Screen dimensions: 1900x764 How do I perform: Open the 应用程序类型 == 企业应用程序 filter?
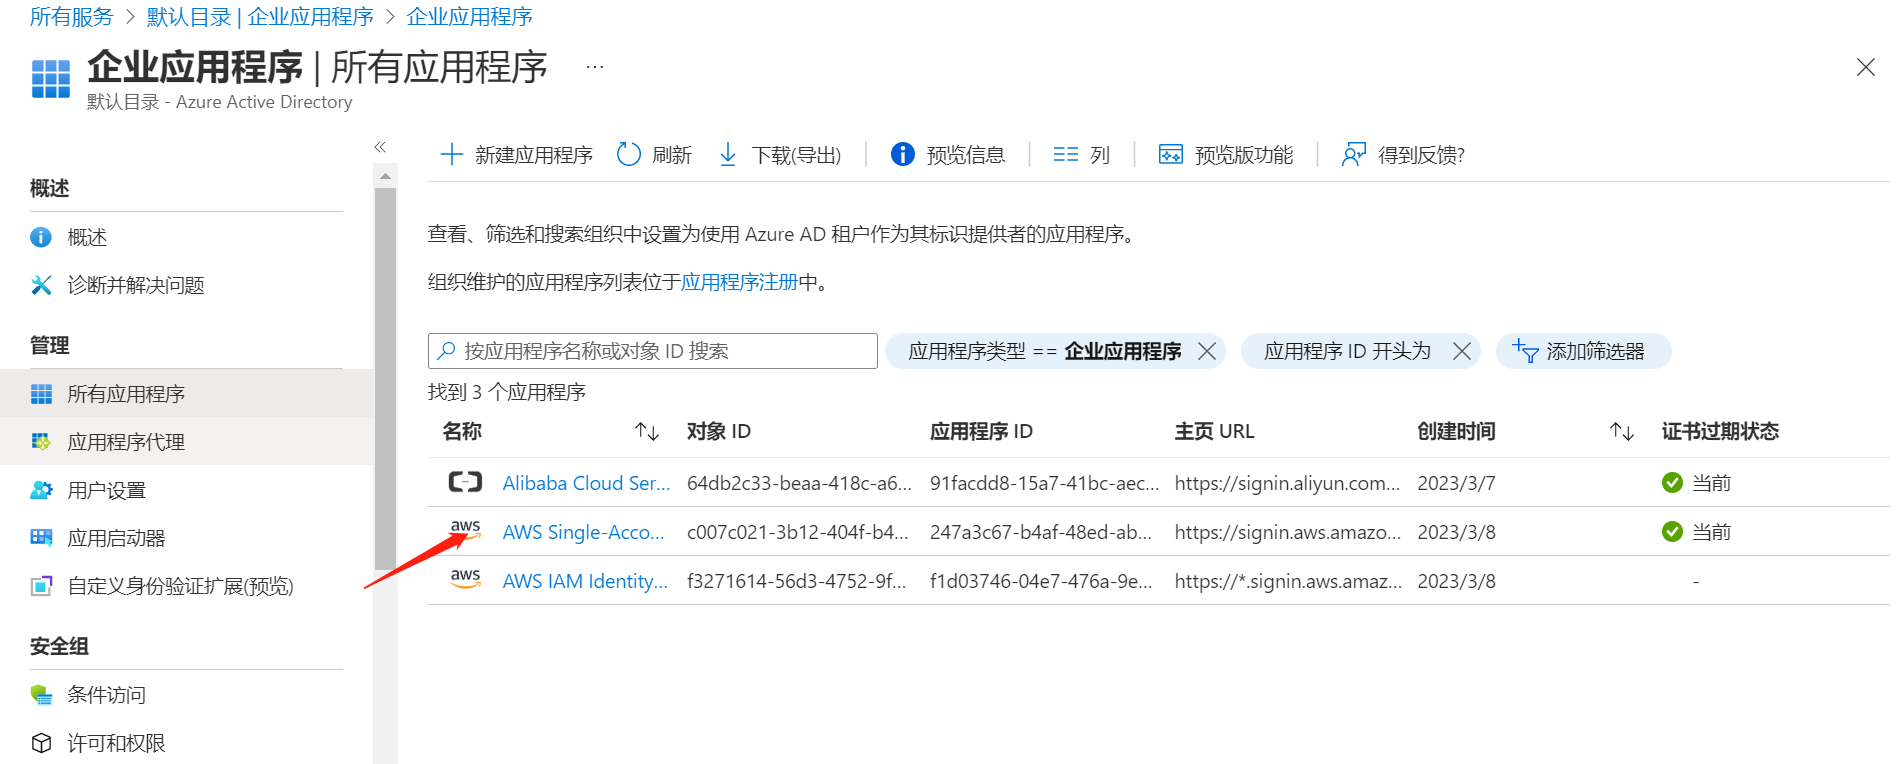(1045, 351)
